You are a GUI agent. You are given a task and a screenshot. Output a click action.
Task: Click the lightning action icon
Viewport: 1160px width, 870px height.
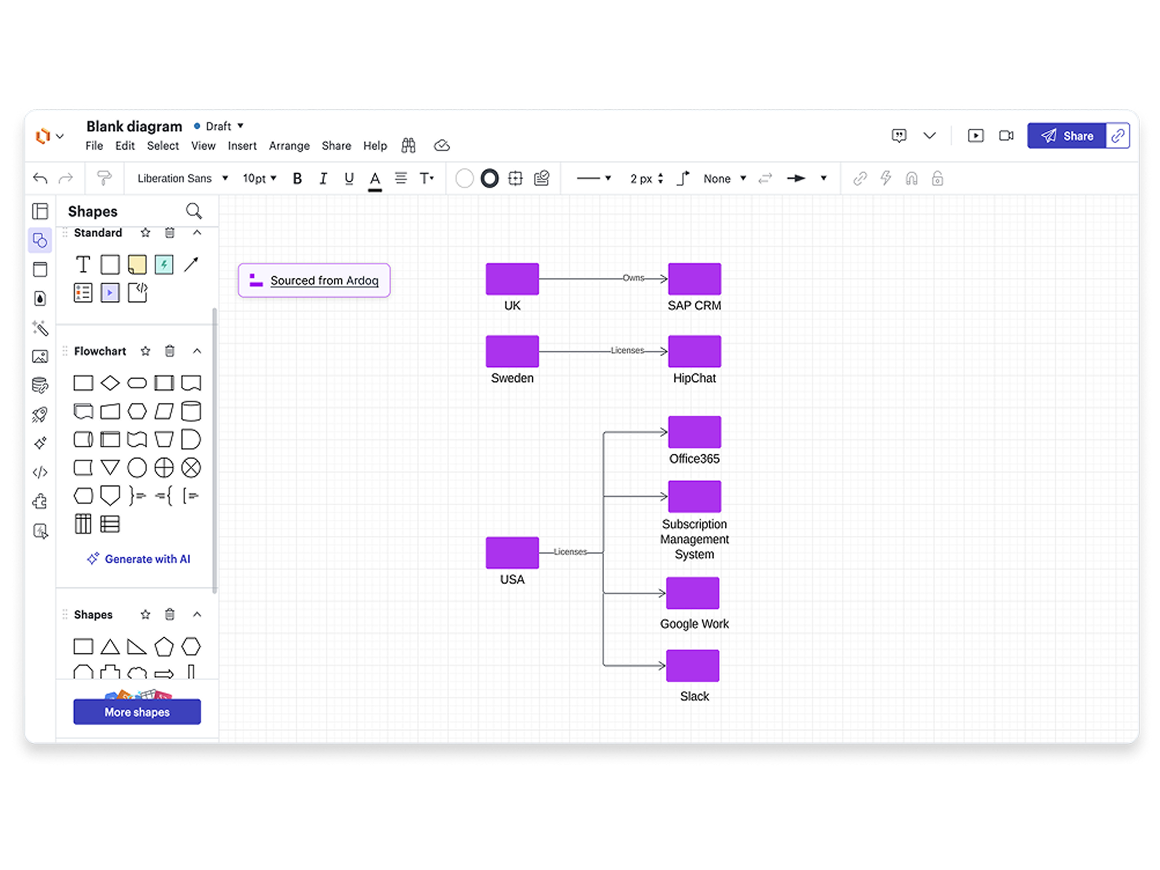click(x=886, y=178)
